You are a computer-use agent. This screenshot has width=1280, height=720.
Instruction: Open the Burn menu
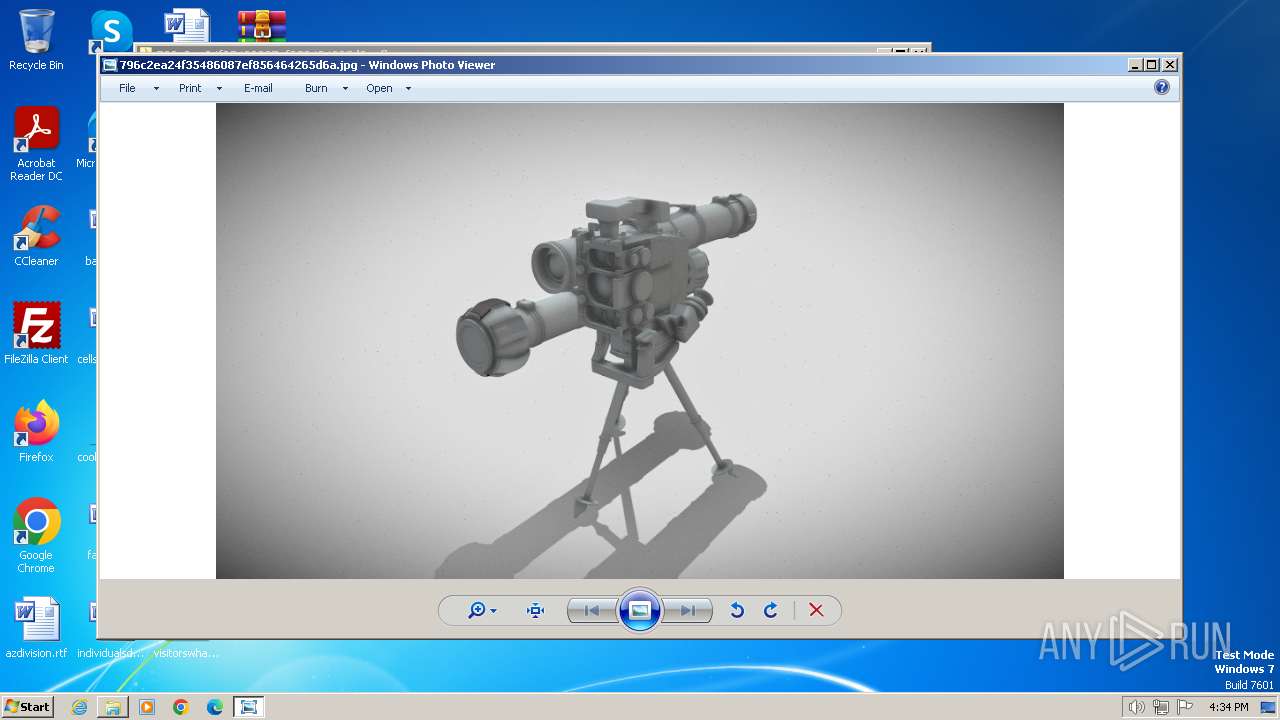click(x=316, y=88)
